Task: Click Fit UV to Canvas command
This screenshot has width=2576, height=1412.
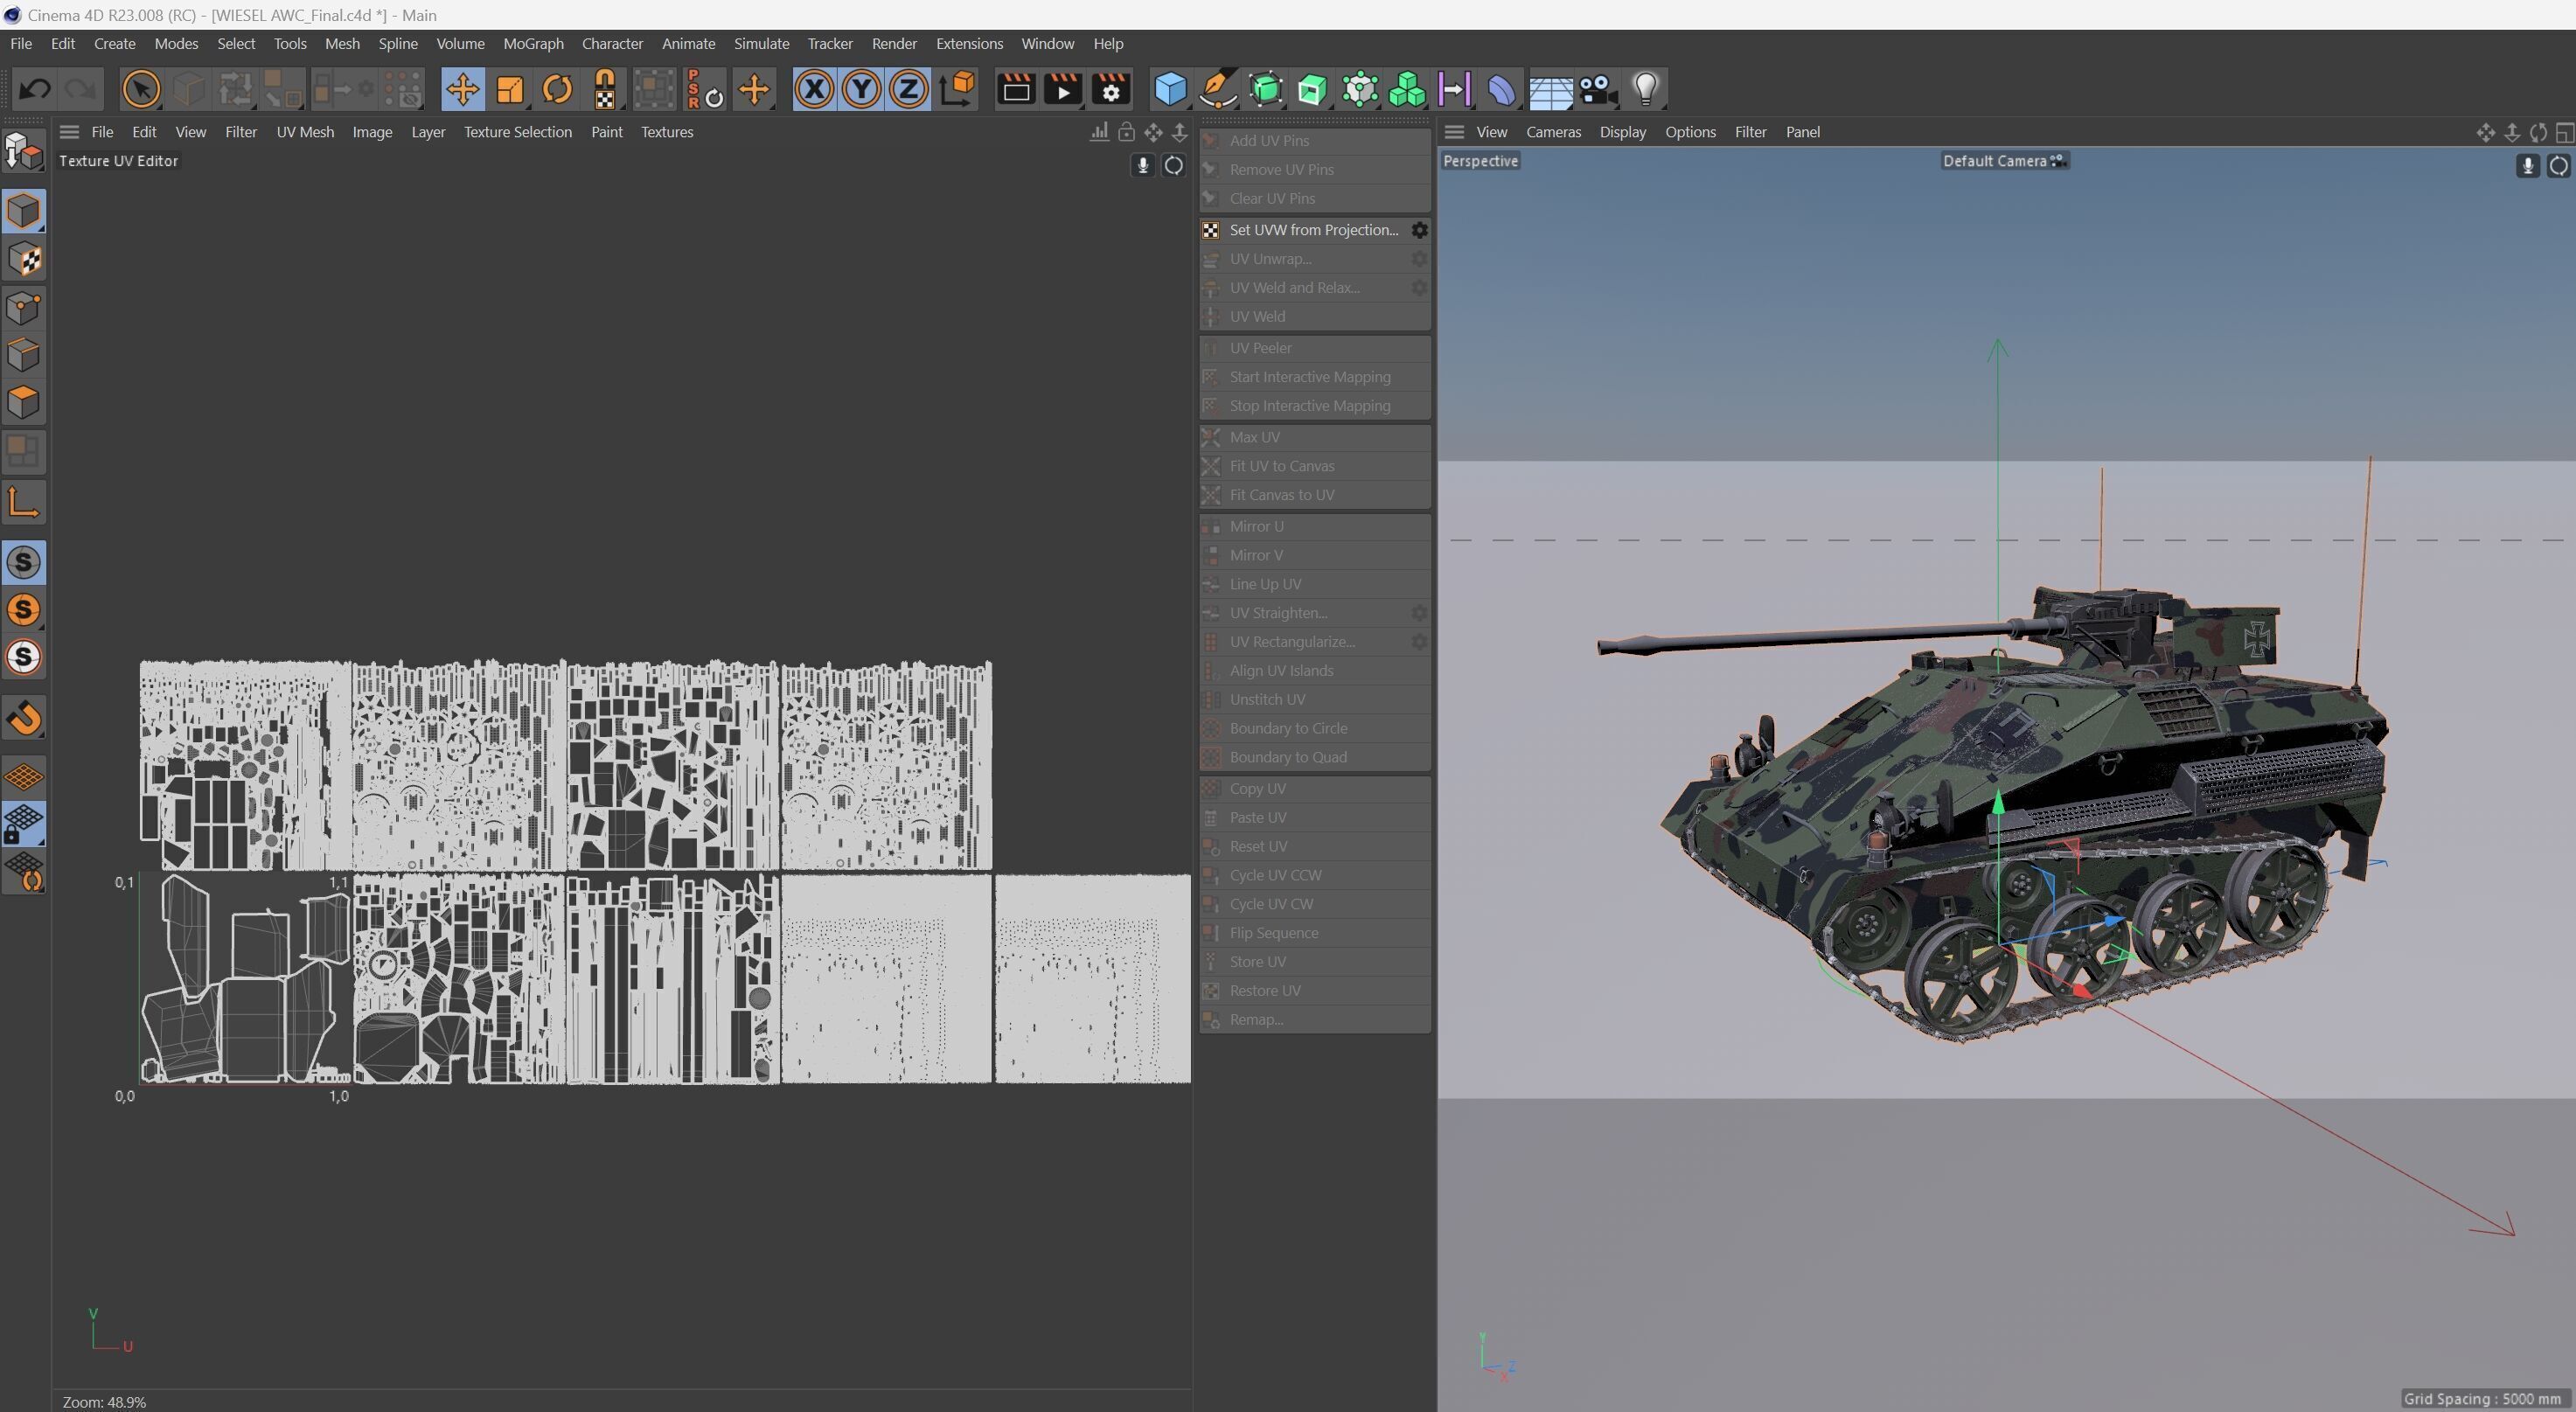Action: (1315, 466)
